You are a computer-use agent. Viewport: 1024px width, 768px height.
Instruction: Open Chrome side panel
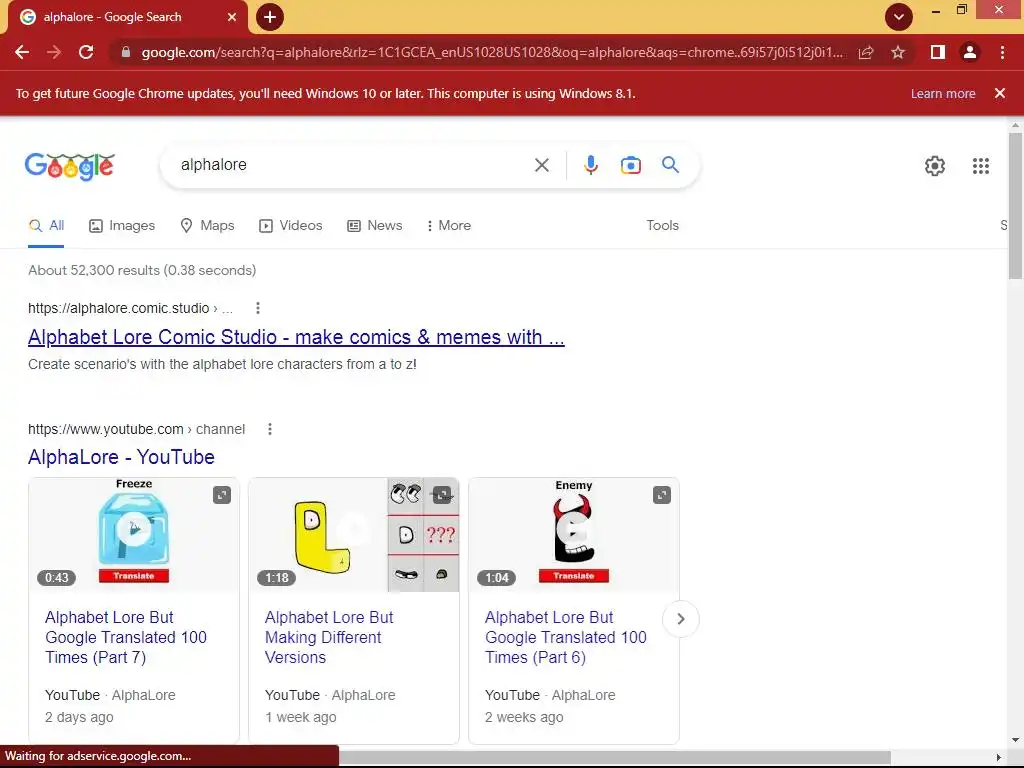938,52
